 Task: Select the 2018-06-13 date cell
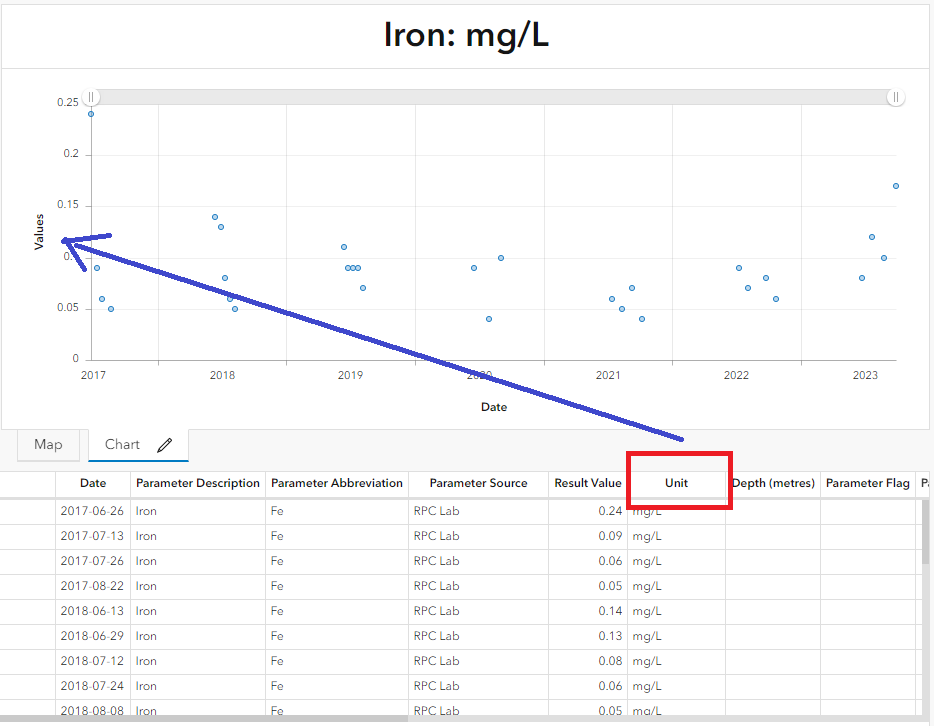(92, 611)
